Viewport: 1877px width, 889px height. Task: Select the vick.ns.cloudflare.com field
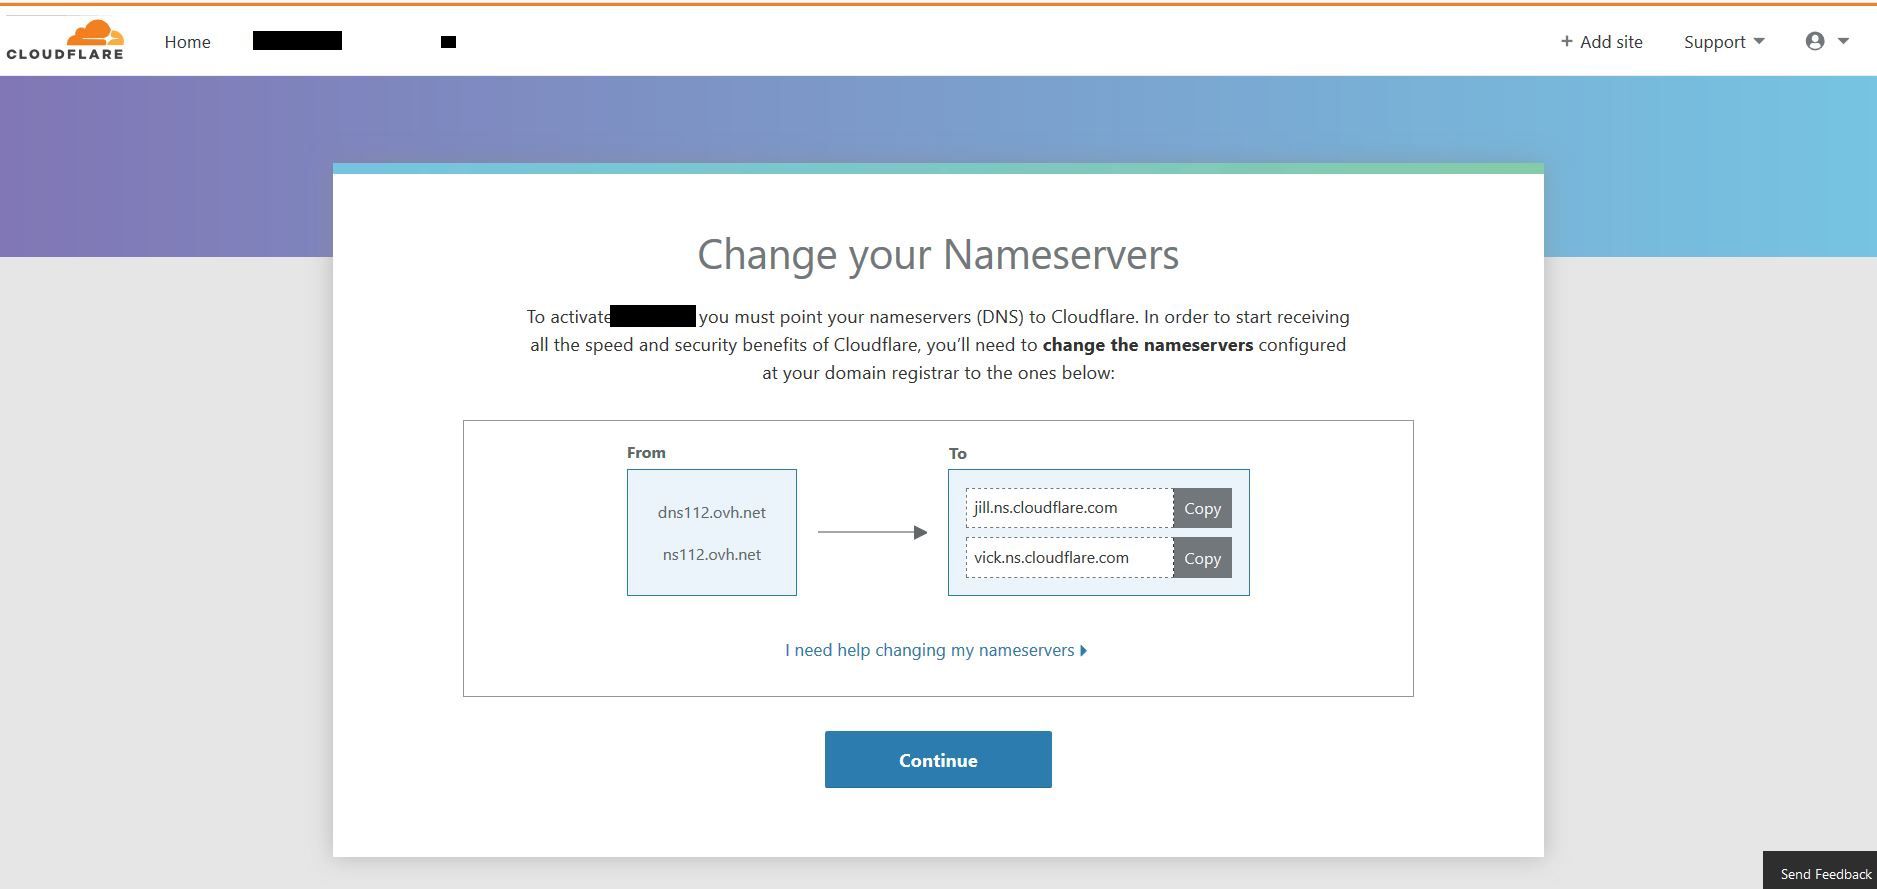click(1069, 558)
